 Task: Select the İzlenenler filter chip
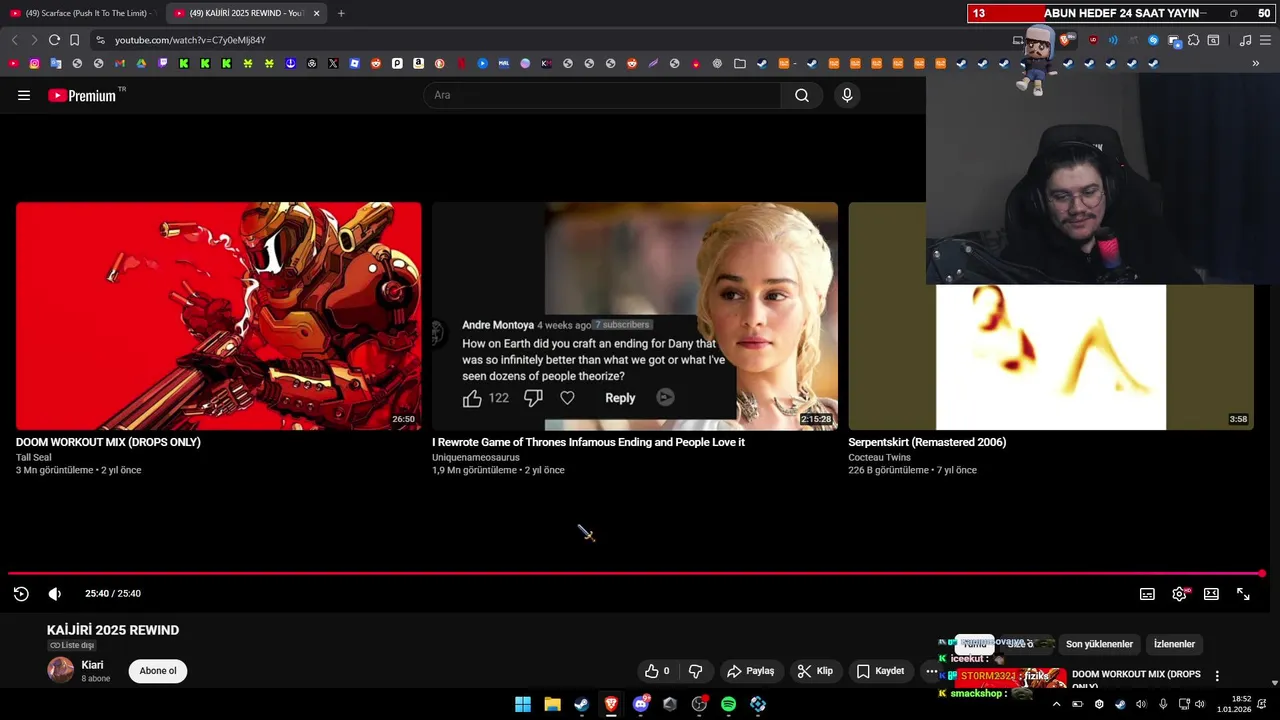pyautogui.click(x=1174, y=644)
